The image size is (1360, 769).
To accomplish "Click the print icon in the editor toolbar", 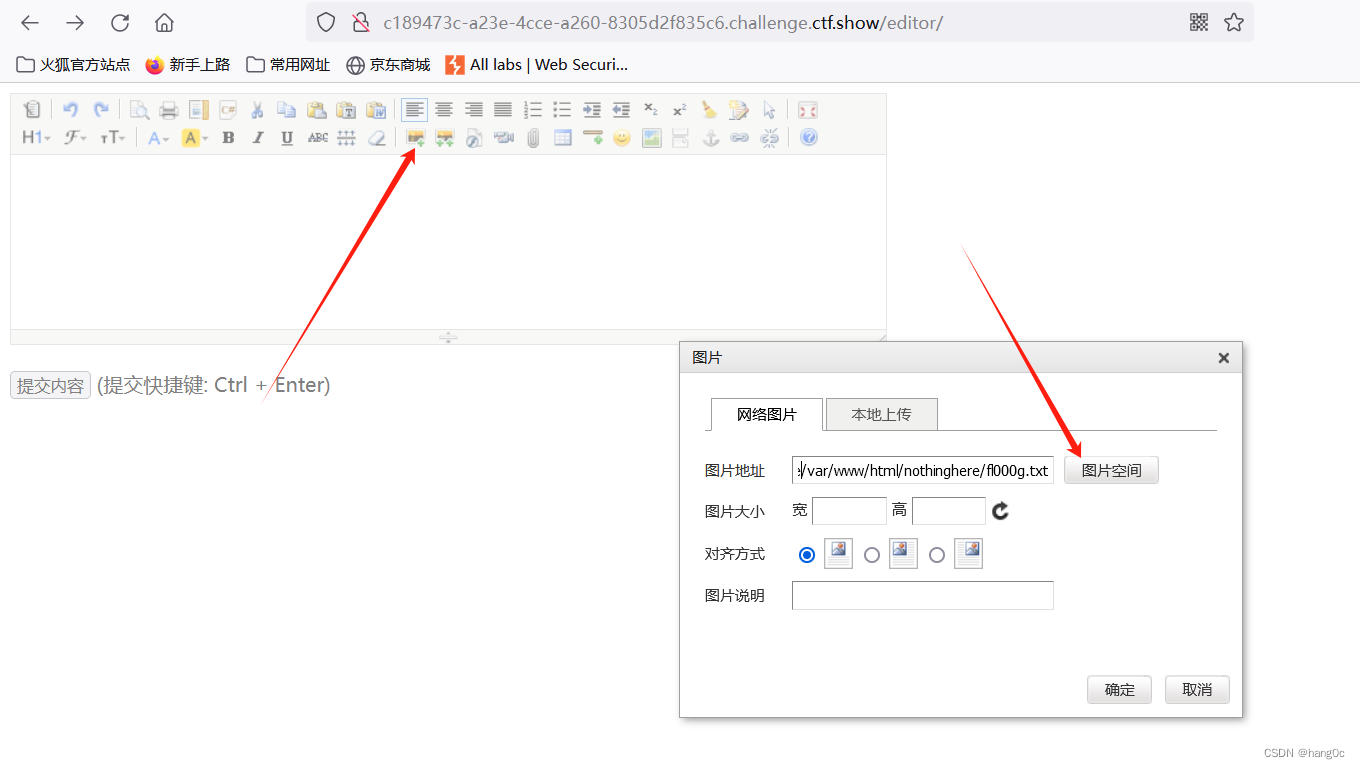I will point(169,110).
